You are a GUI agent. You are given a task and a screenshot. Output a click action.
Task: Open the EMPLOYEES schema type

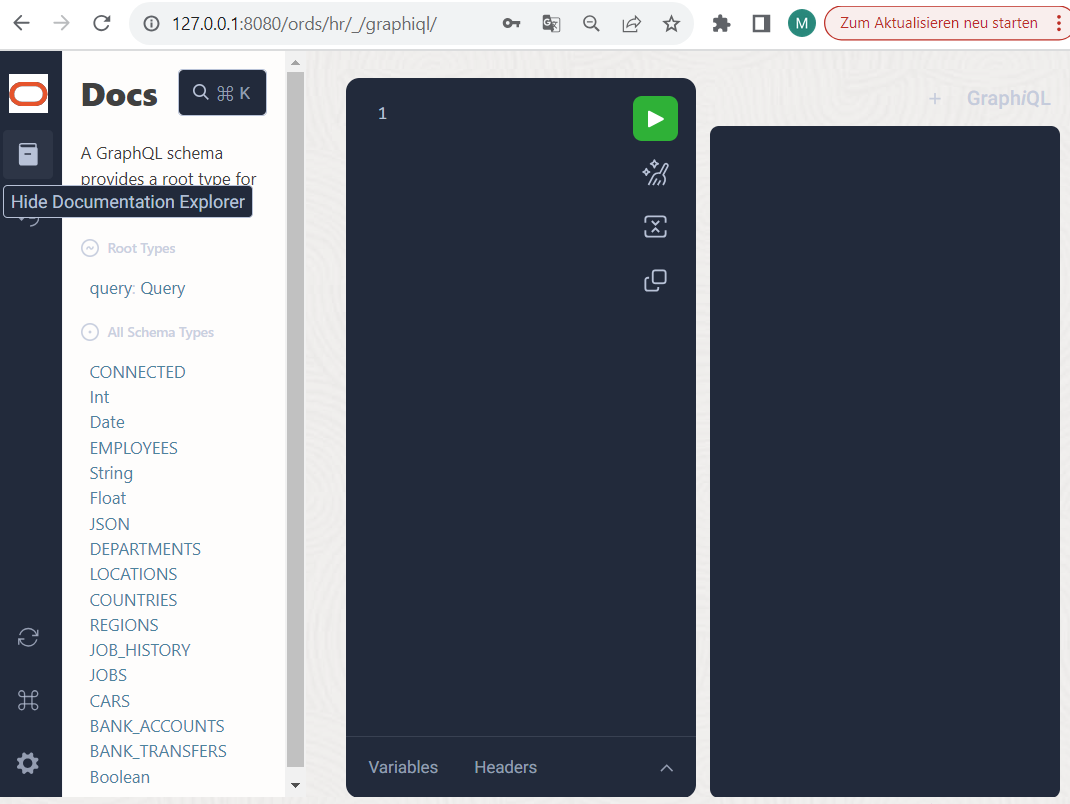(133, 447)
